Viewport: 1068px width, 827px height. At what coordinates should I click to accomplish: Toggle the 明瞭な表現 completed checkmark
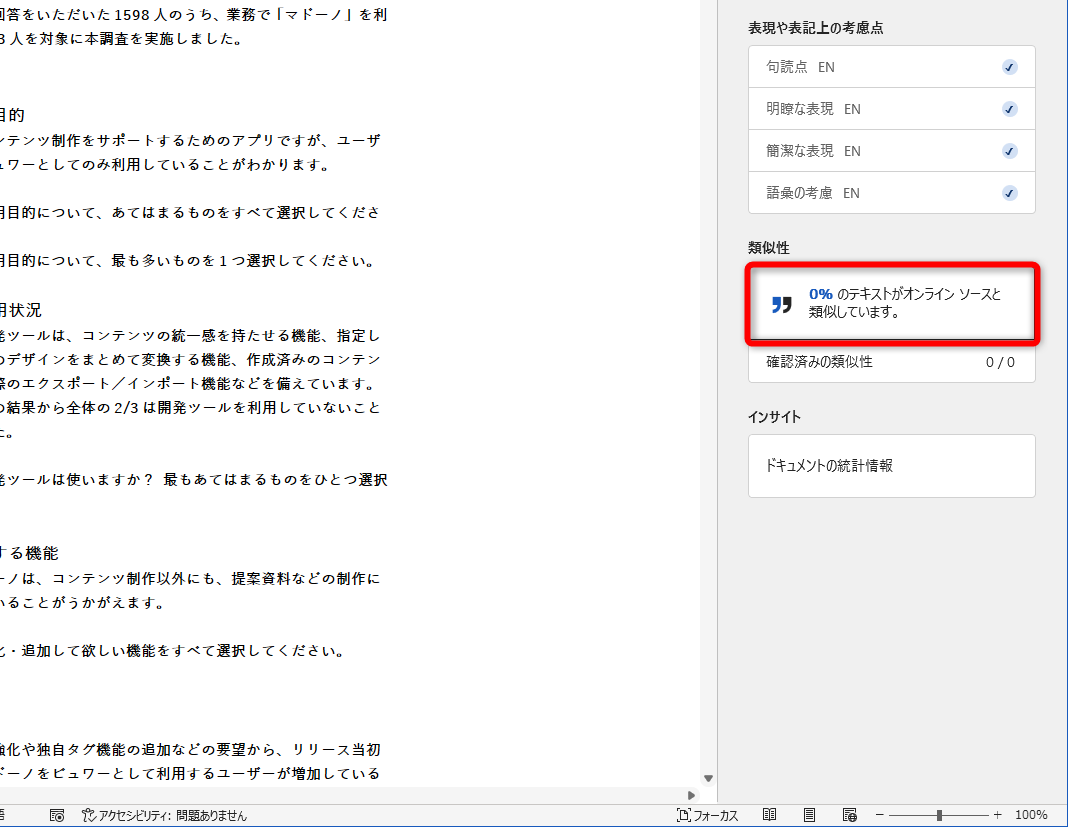(1009, 108)
